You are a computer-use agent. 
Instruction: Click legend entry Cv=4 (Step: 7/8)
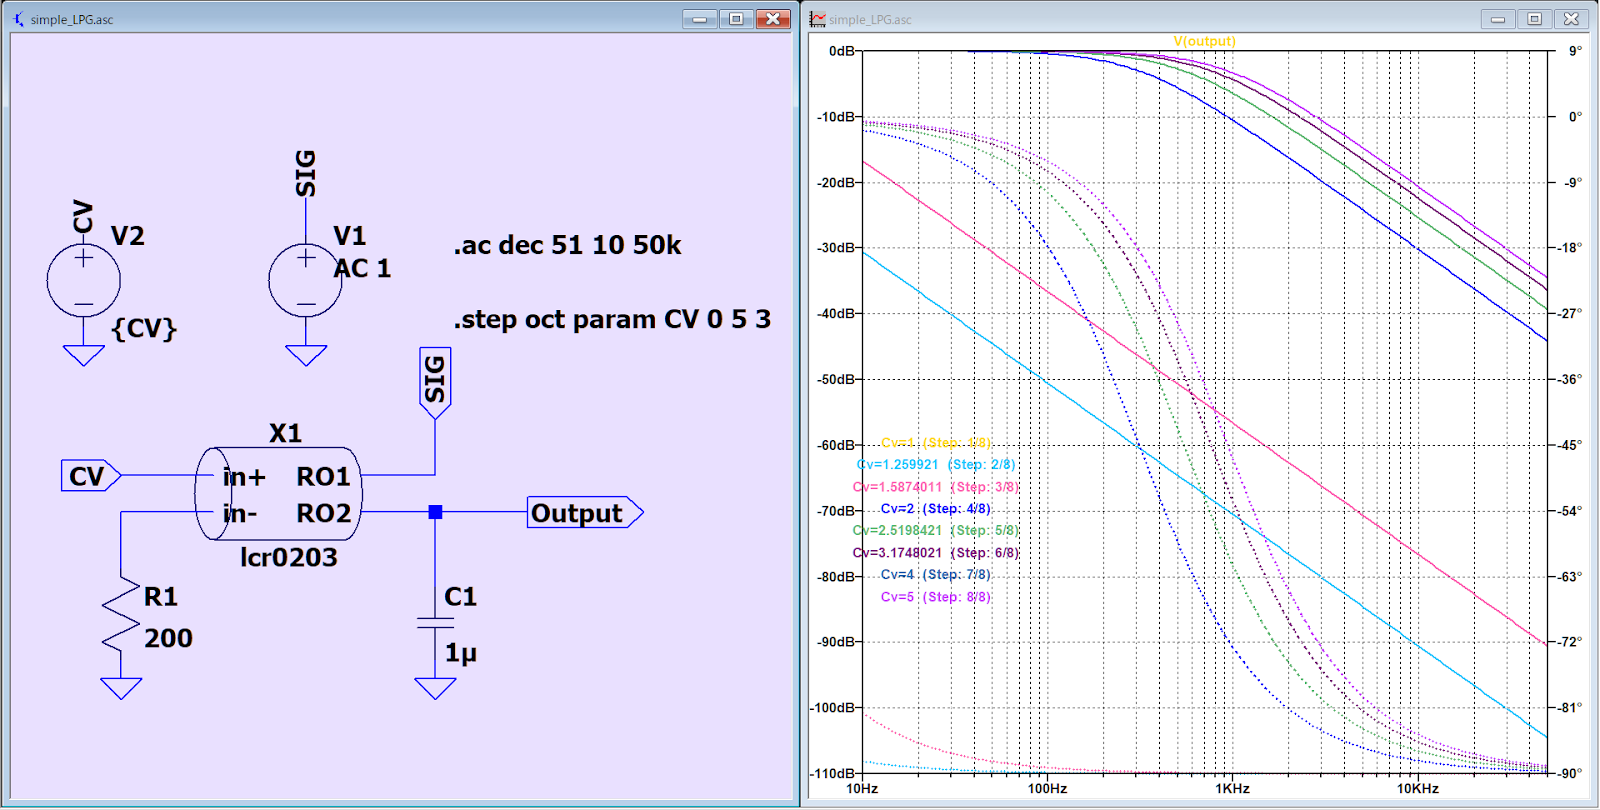pyautogui.click(x=936, y=574)
